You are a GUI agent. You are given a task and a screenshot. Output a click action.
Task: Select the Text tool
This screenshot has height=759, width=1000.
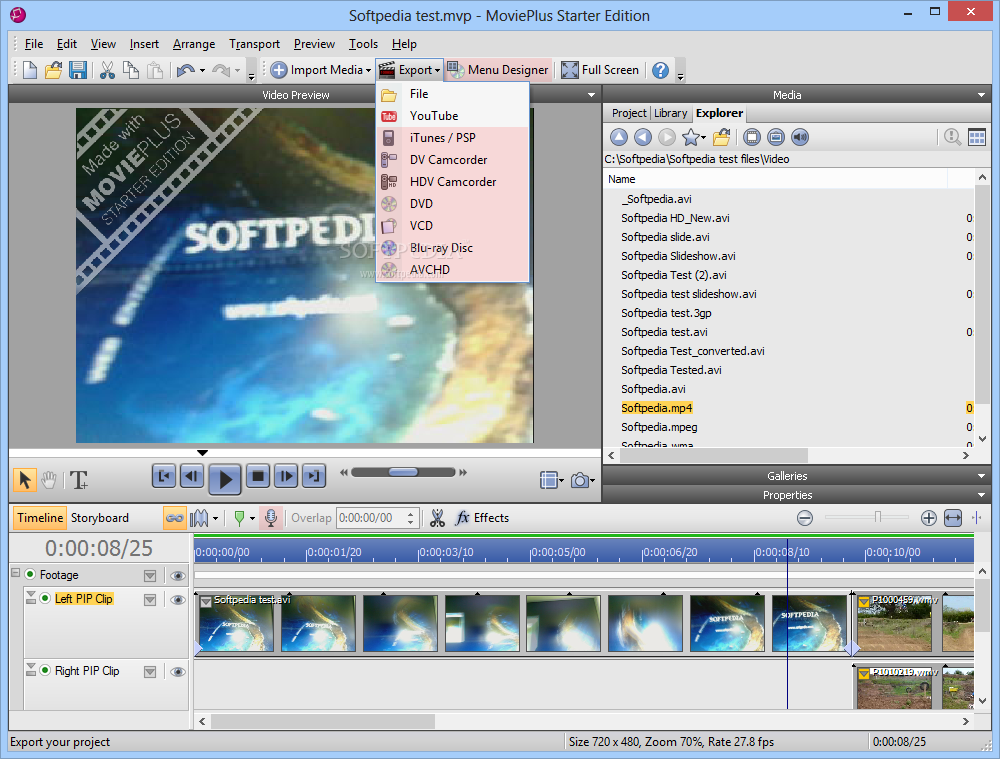click(x=79, y=480)
